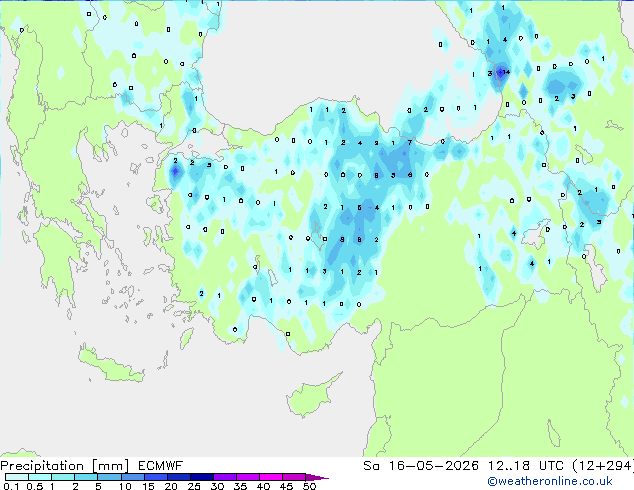The height and width of the screenshot is (490, 634).
Task: Select the 15–20 mm legend swatch
Action: [x=155, y=477]
